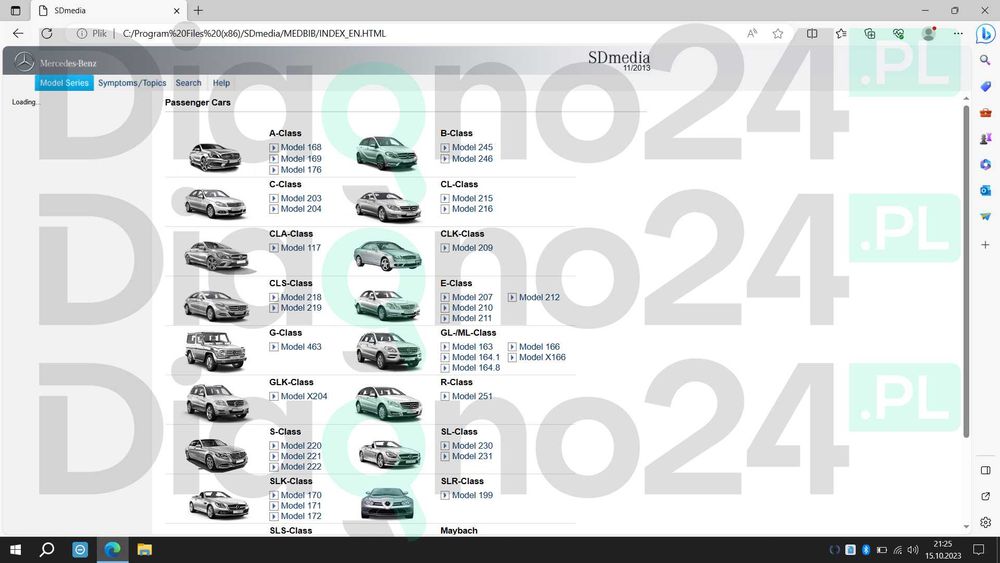Open Model 176 link
Screen dimensions: 1000x563
click(301, 170)
